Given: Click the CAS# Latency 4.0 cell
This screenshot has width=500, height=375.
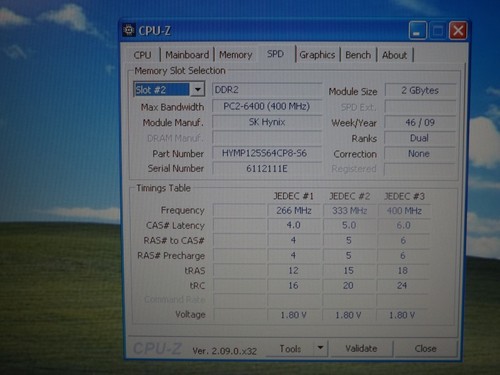Looking at the screenshot, I should (294, 225).
